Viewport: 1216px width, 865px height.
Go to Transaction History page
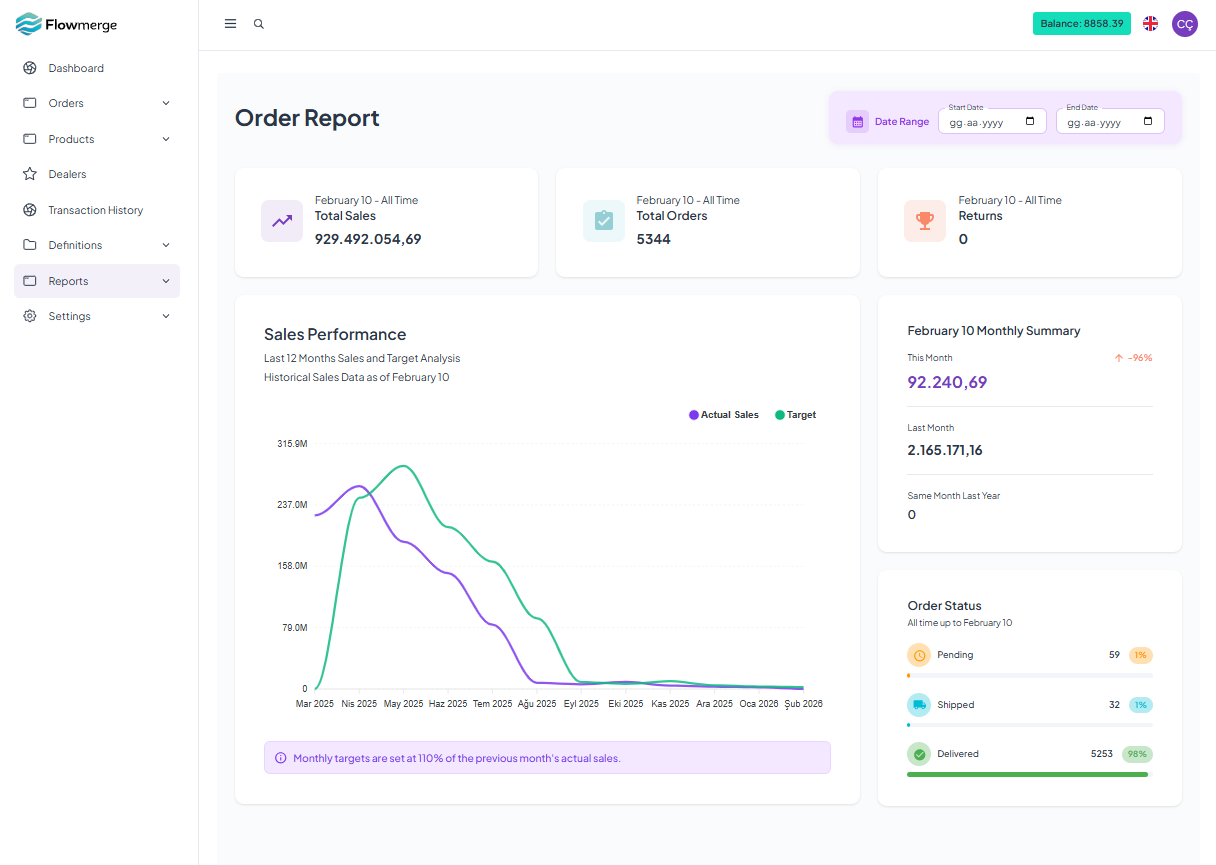pyautogui.click(x=95, y=210)
